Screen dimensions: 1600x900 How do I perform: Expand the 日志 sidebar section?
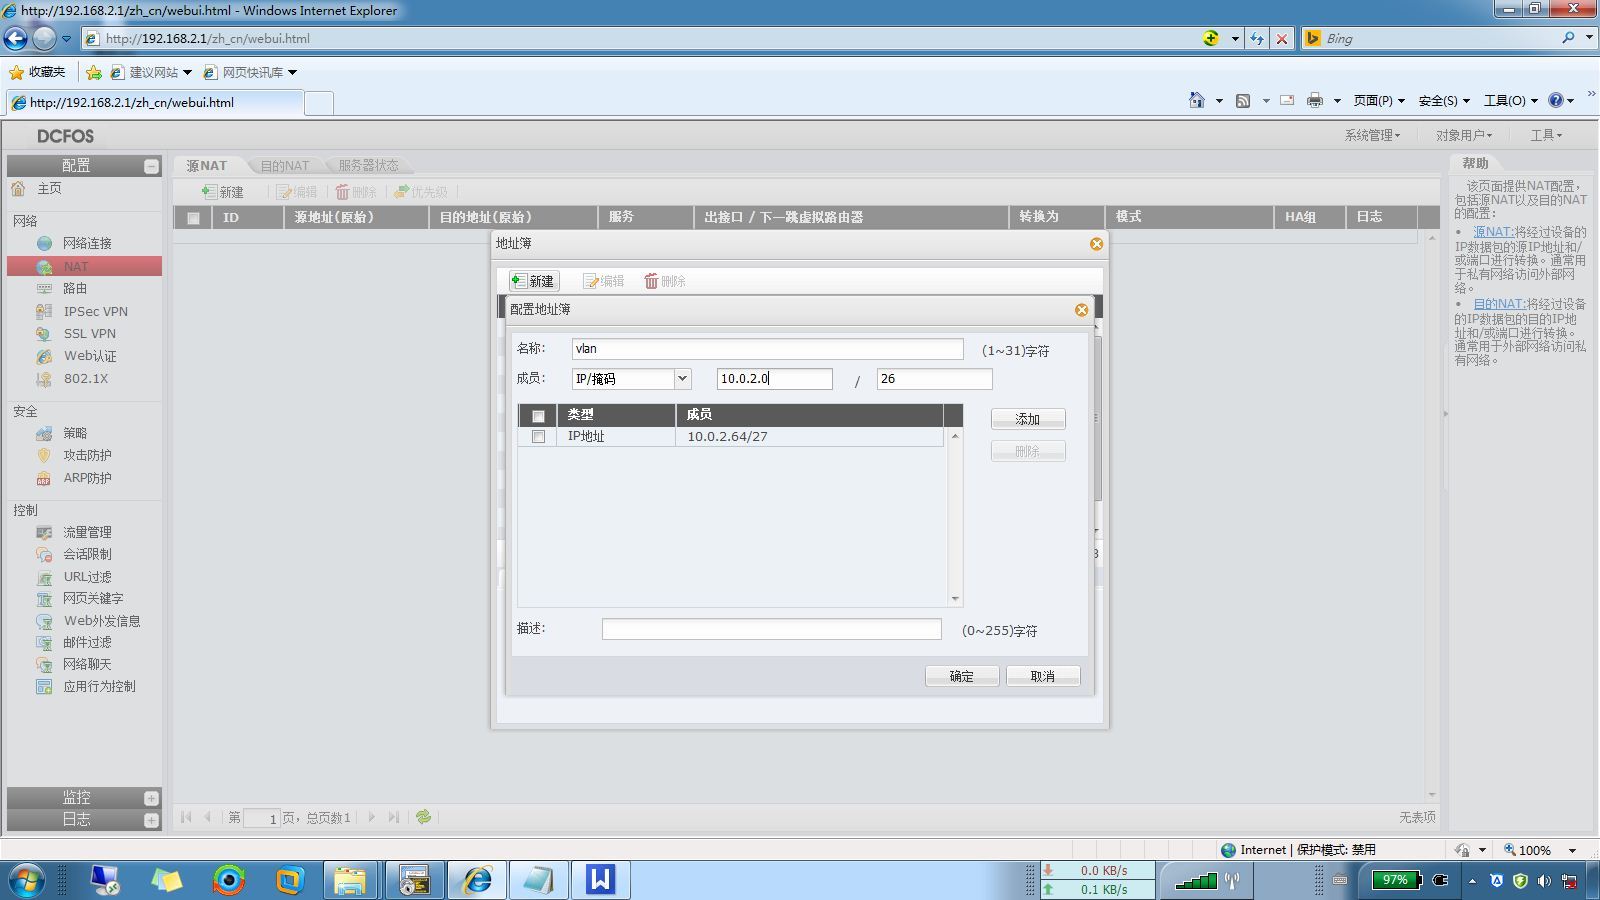[x=151, y=820]
